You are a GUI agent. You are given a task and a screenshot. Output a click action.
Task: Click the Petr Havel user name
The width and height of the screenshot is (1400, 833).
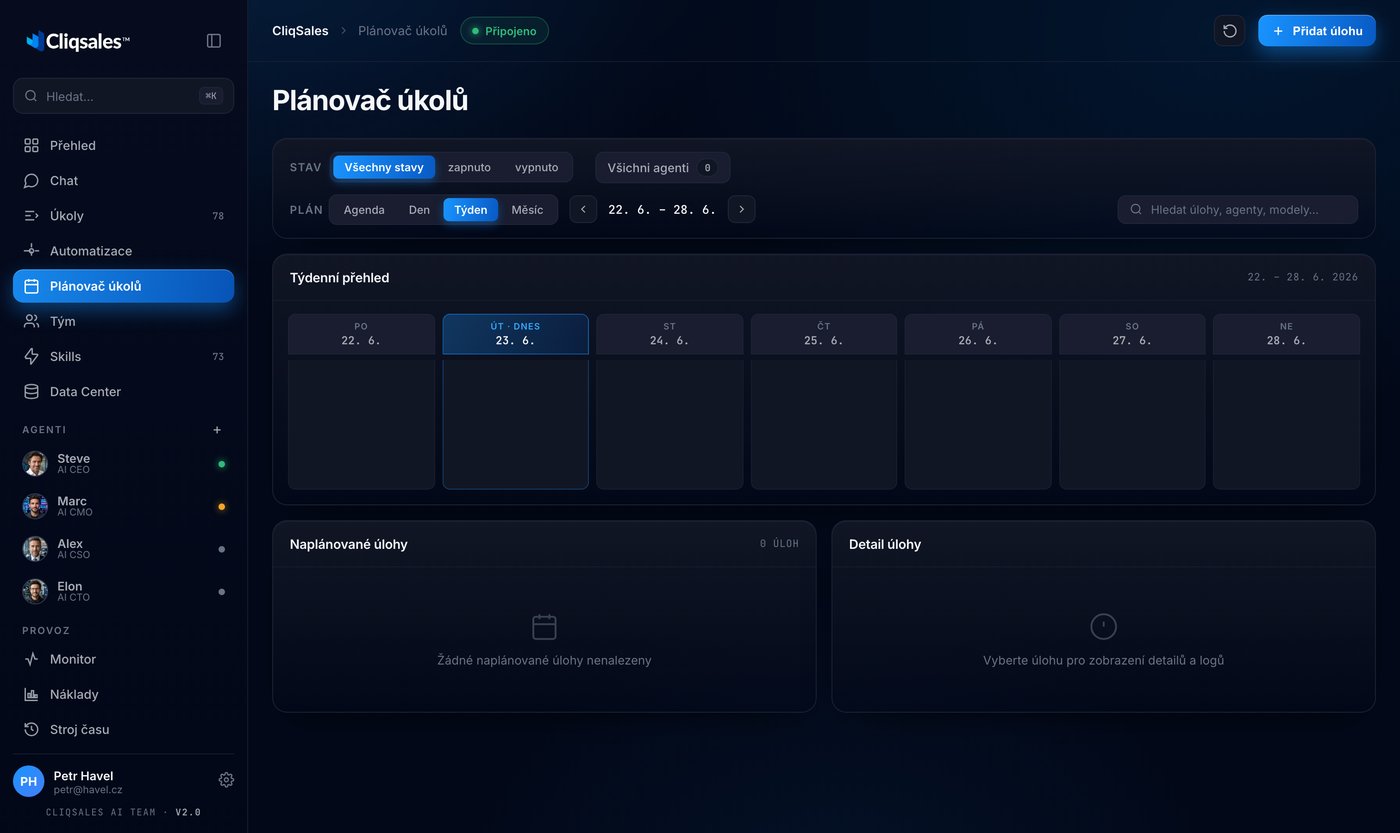[x=83, y=776]
